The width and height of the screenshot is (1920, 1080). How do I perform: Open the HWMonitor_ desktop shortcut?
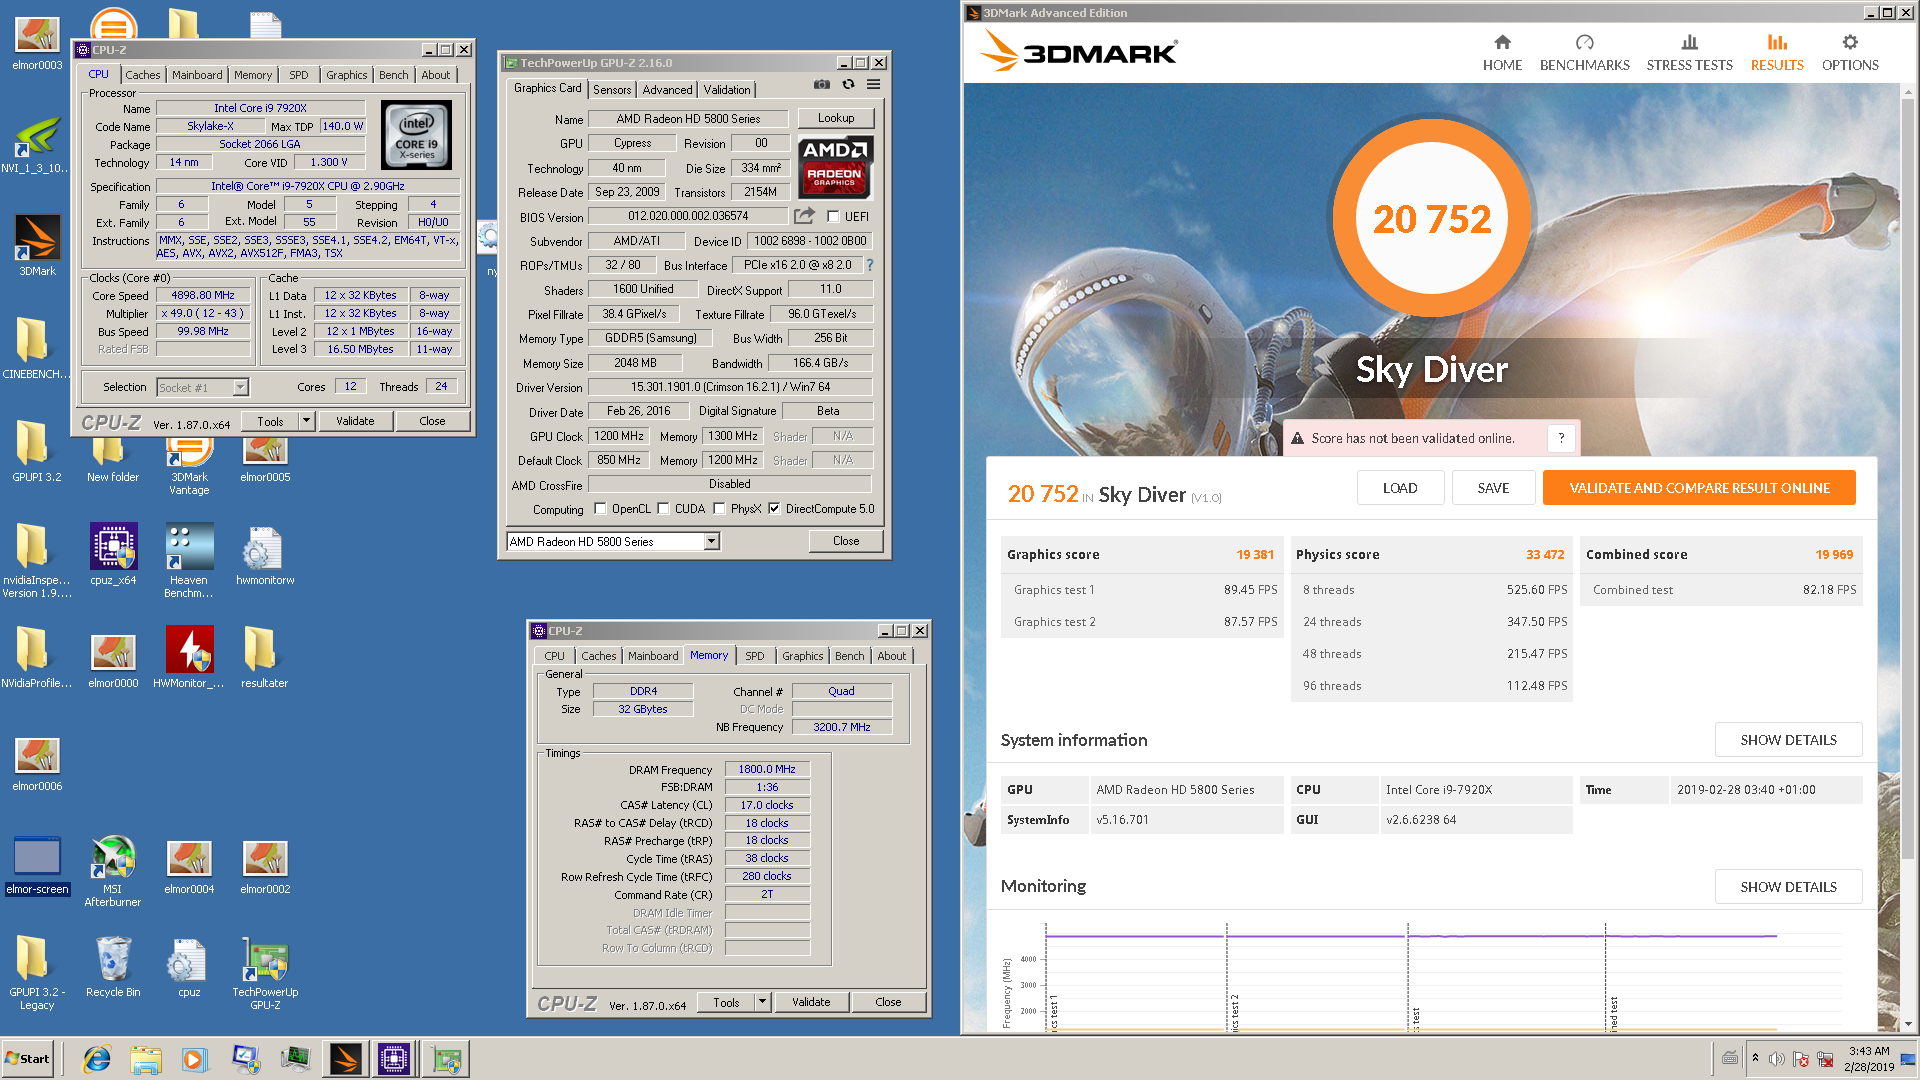point(189,658)
